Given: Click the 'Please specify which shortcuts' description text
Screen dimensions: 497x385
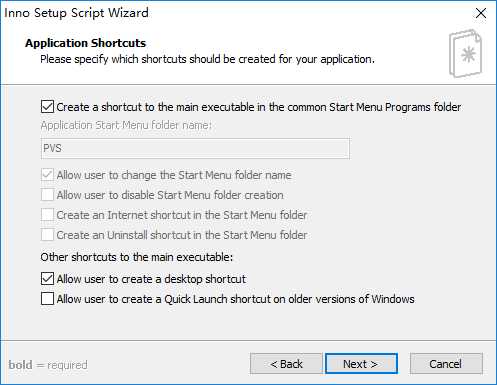Looking at the screenshot, I should pyautogui.click(x=207, y=59).
